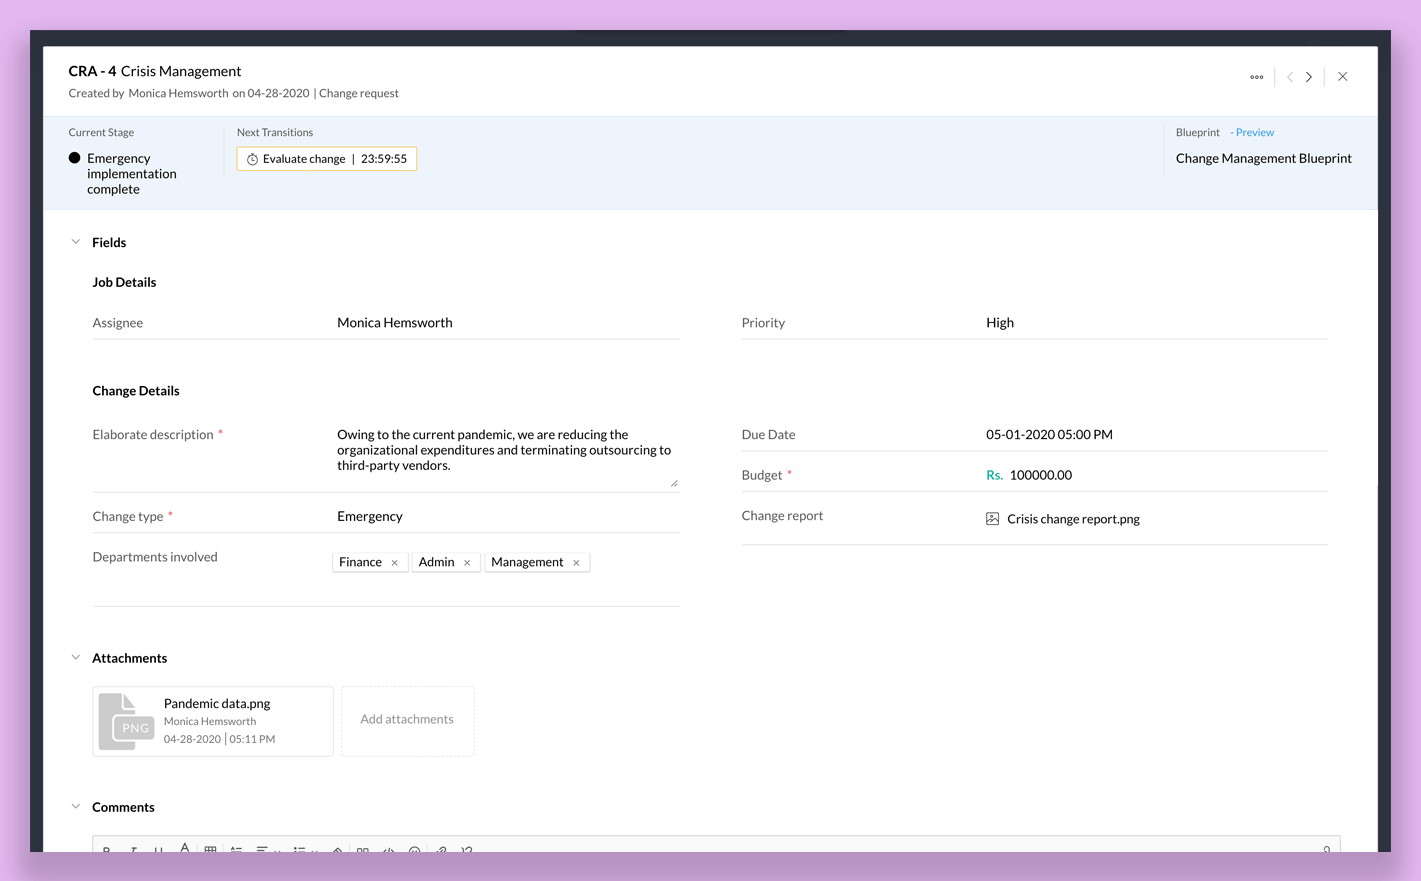Click the timer icon in Evaluate change
The height and width of the screenshot is (881, 1421).
click(x=252, y=159)
